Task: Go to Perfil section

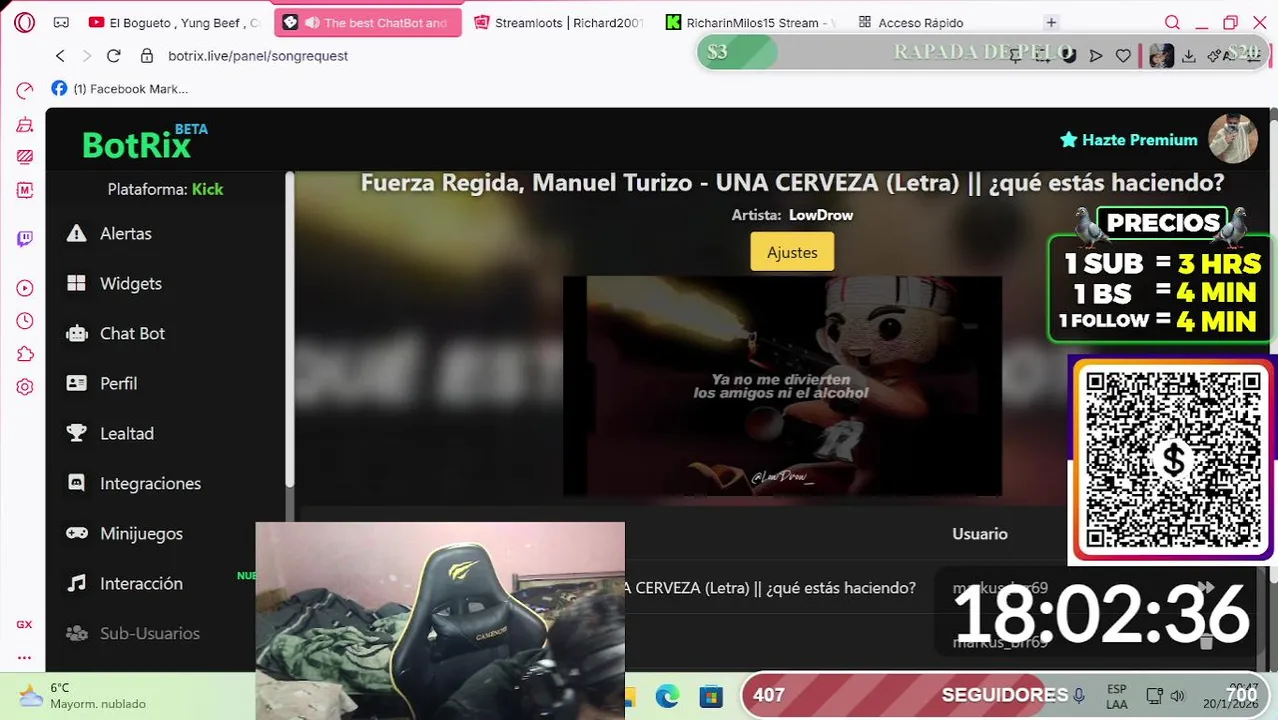Action: (x=118, y=384)
